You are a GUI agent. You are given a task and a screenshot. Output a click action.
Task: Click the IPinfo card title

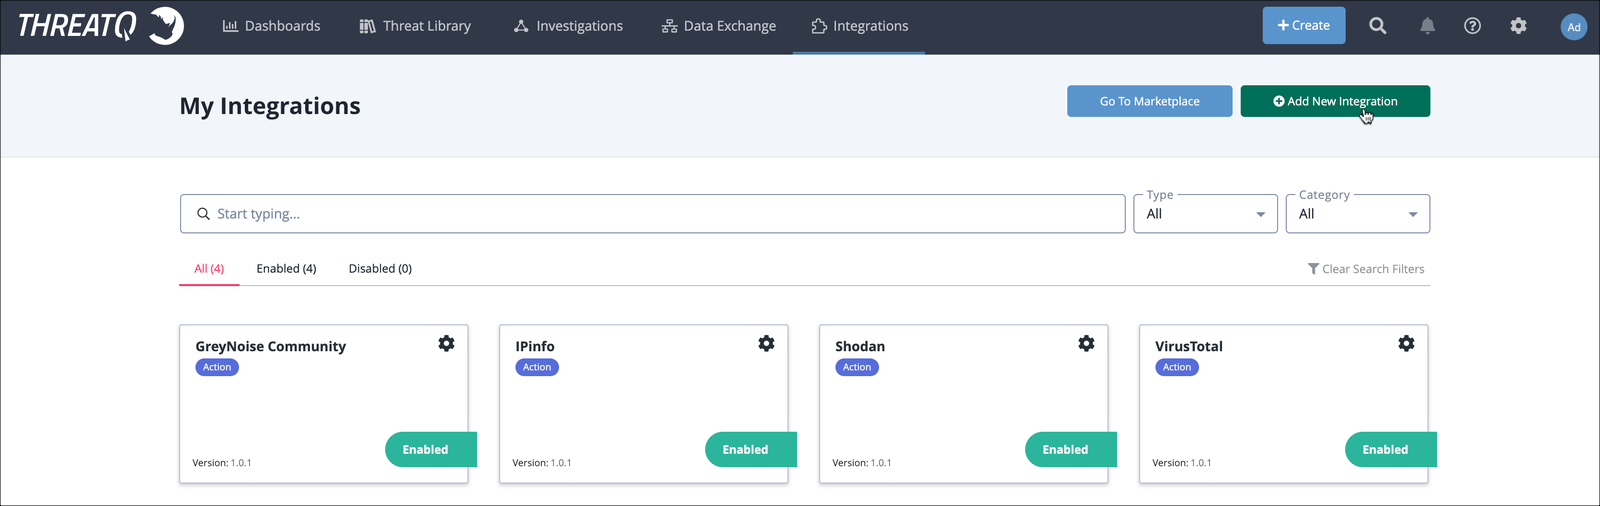(535, 346)
